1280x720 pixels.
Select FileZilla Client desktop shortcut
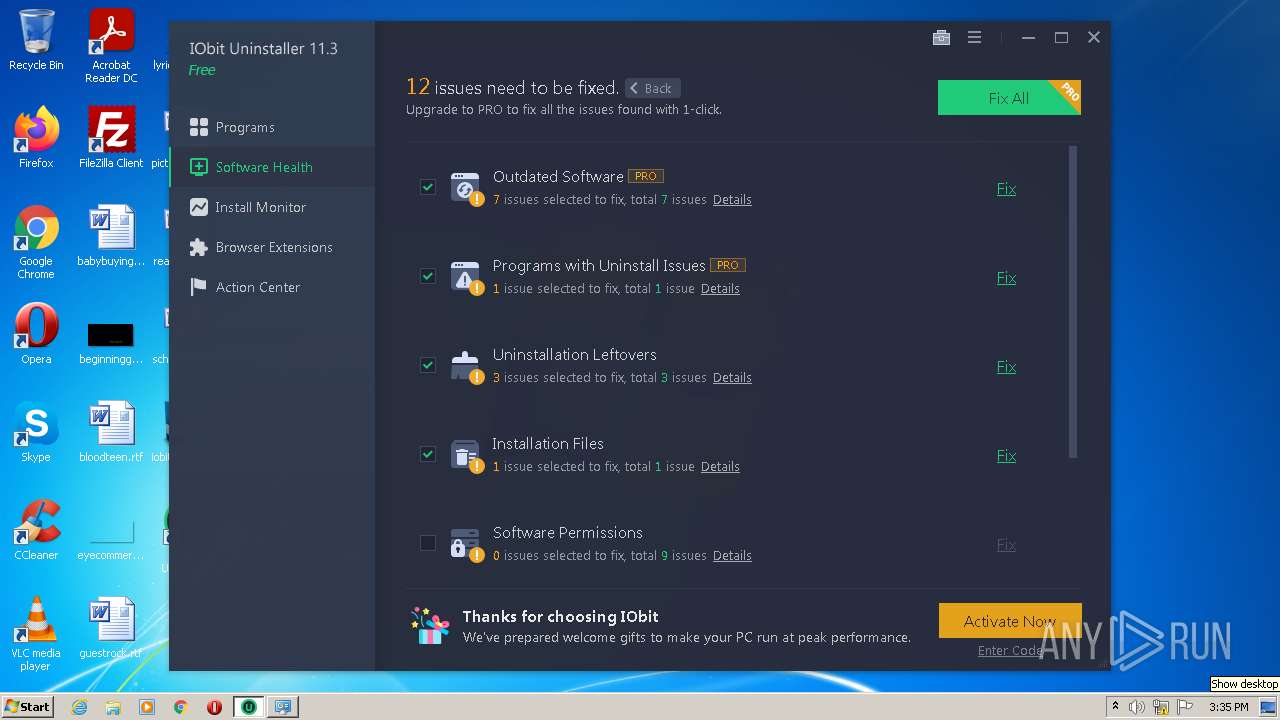point(111,137)
